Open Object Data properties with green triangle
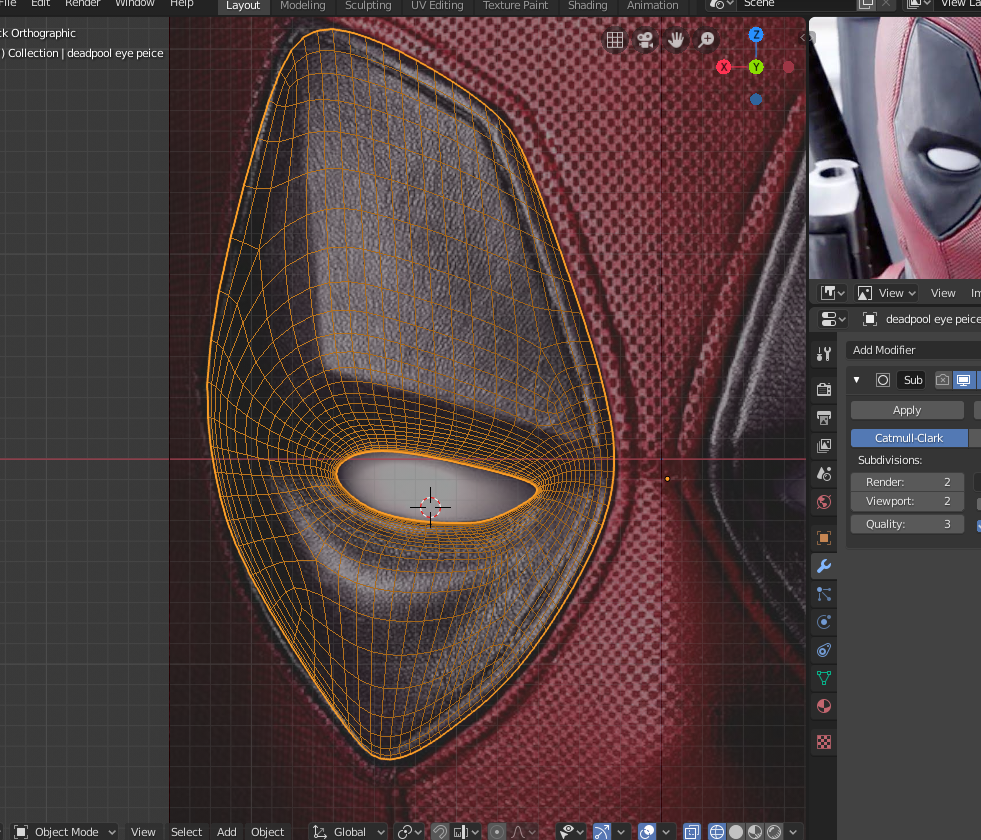Screen dimensions: 981x840 click(824, 678)
